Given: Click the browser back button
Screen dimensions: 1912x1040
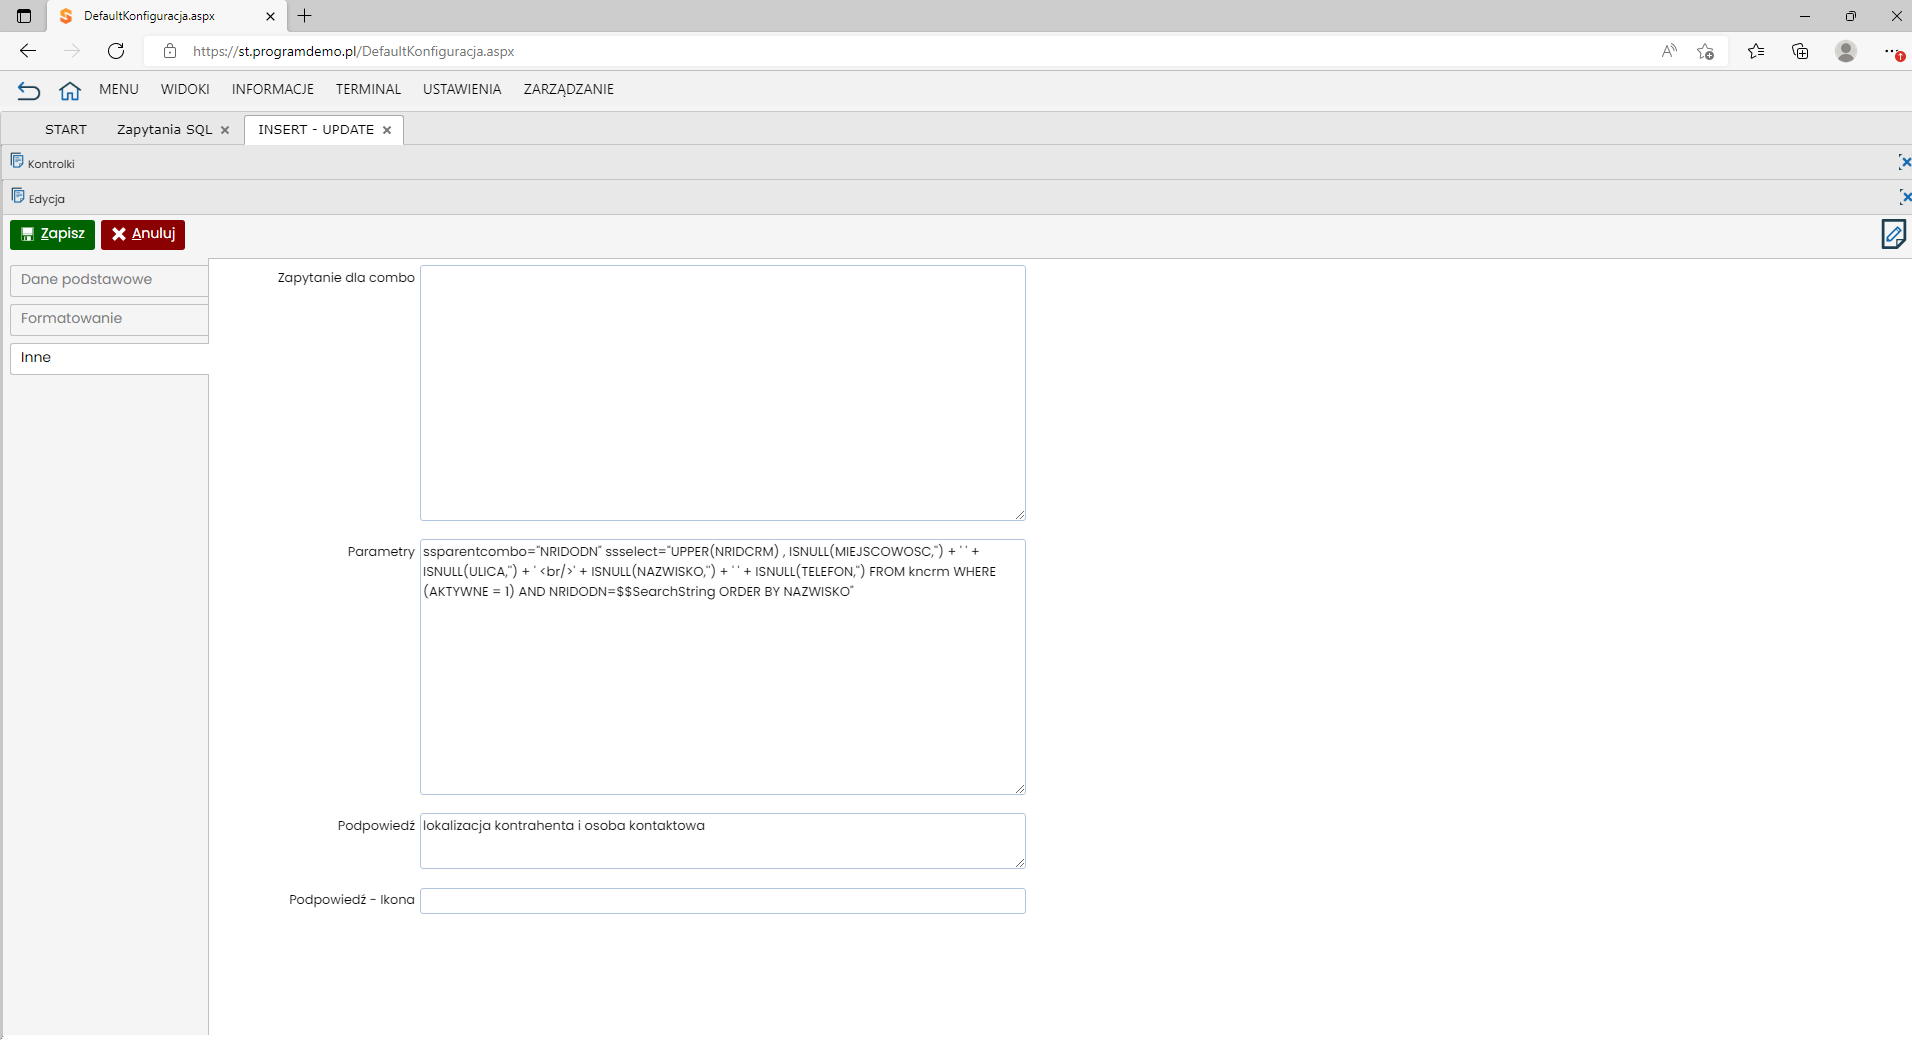Looking at the screenshot, I should [28, 51].
